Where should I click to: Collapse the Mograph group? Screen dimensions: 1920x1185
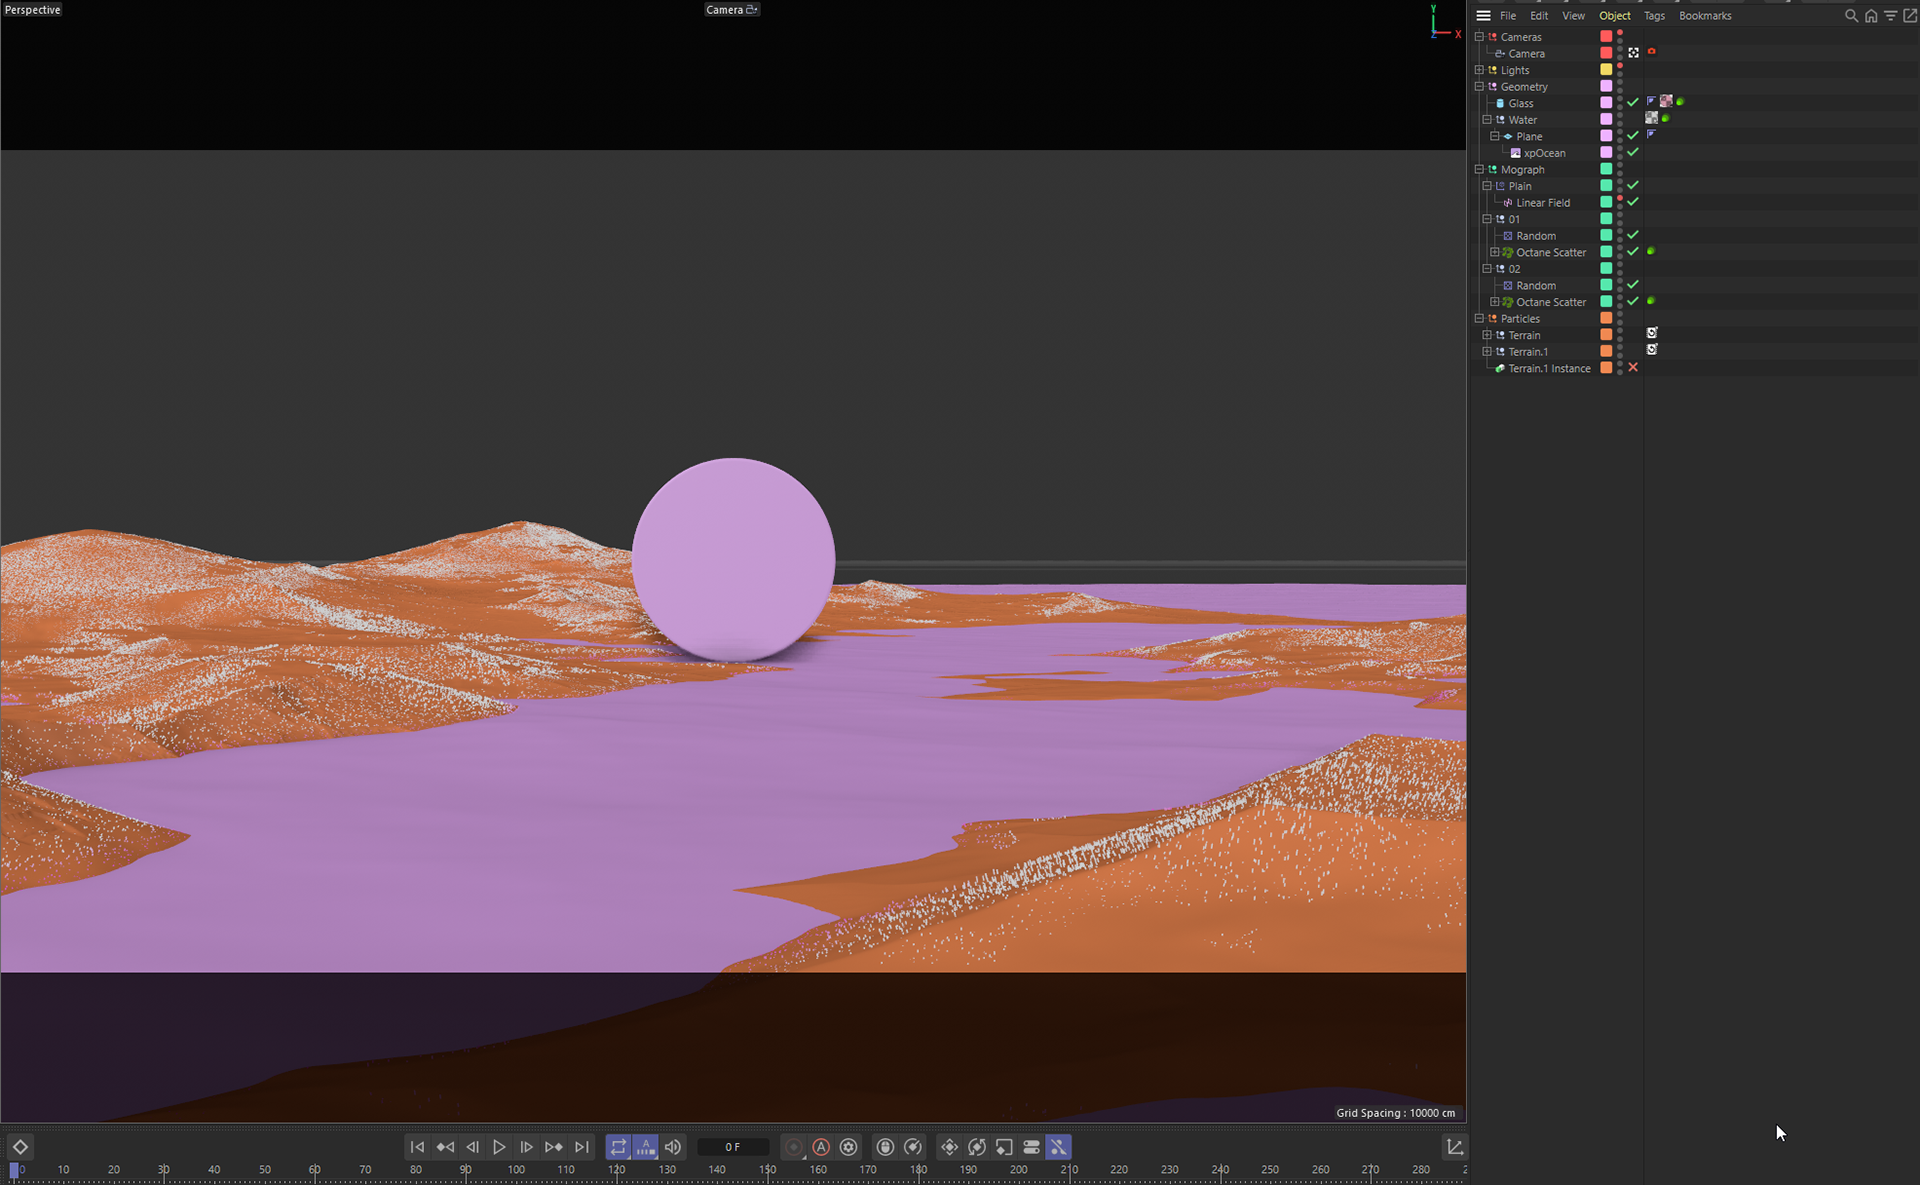(x=1479, y=169)
